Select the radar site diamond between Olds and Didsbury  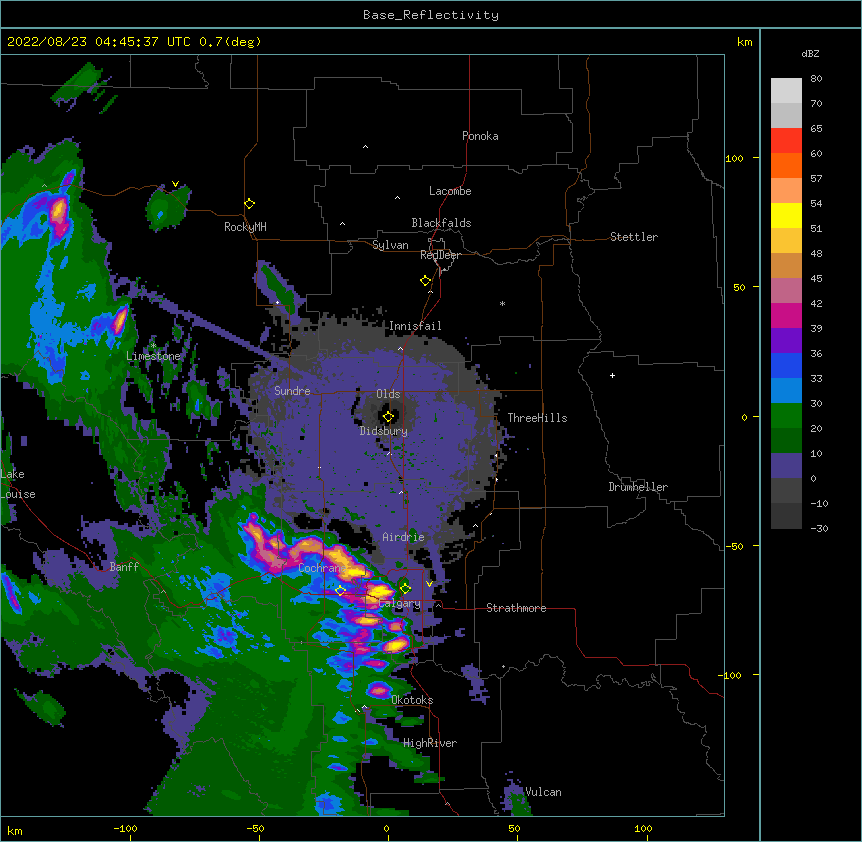[389, 417]
